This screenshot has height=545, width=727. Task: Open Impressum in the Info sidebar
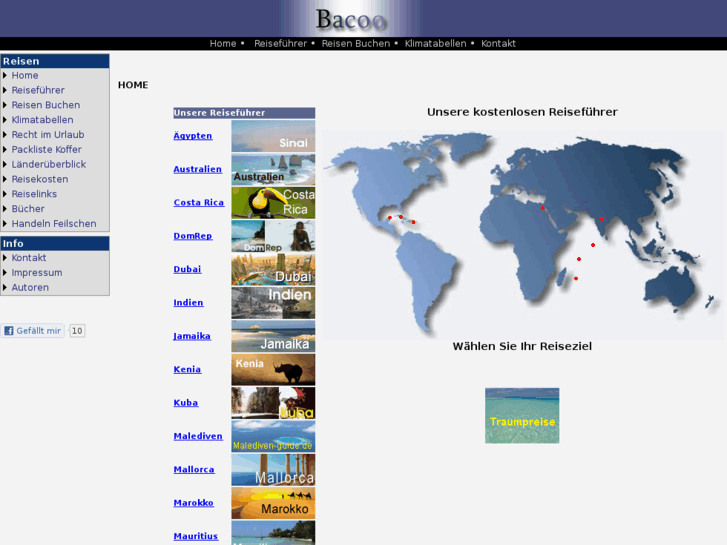click(x=37, y=273)
